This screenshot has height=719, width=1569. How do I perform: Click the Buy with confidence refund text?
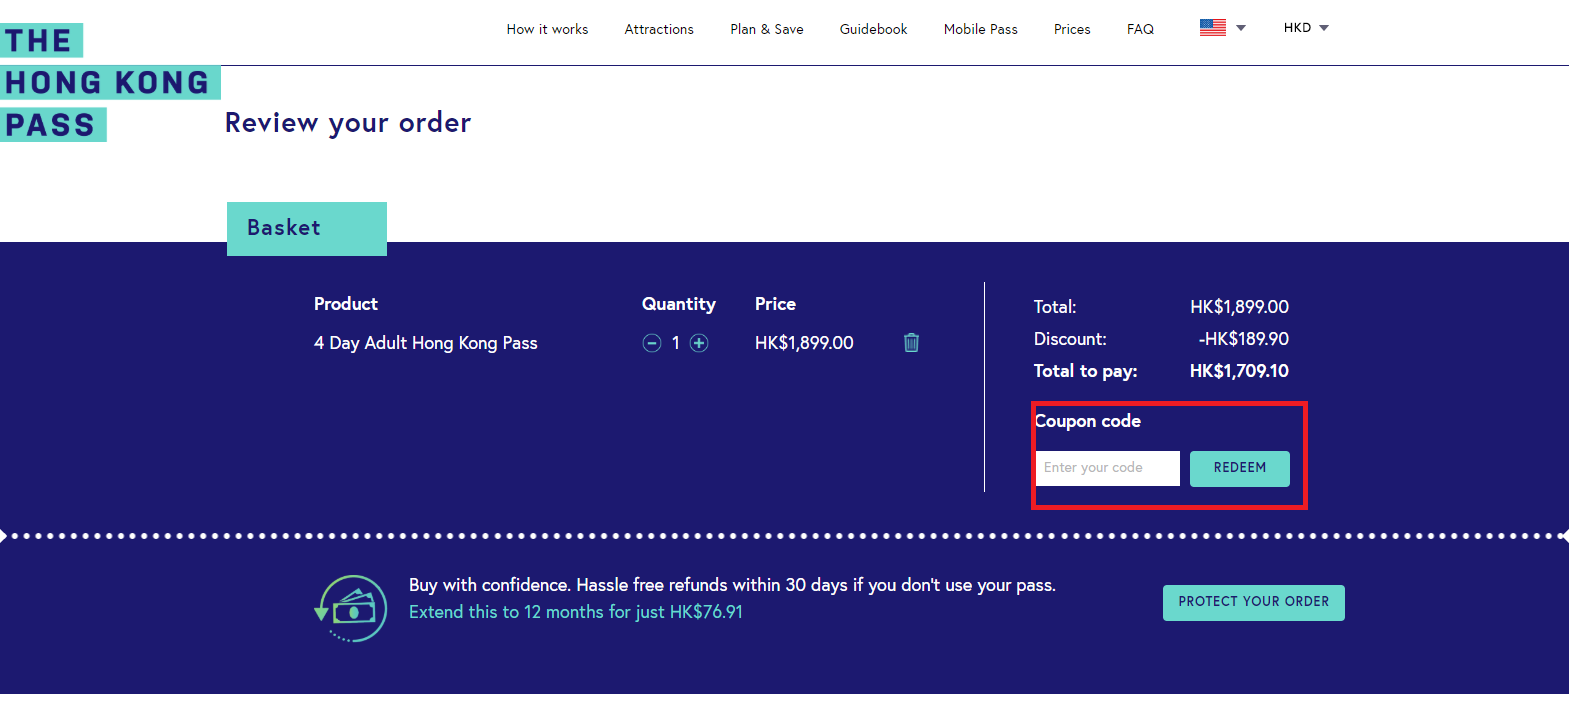click(732, 585)
